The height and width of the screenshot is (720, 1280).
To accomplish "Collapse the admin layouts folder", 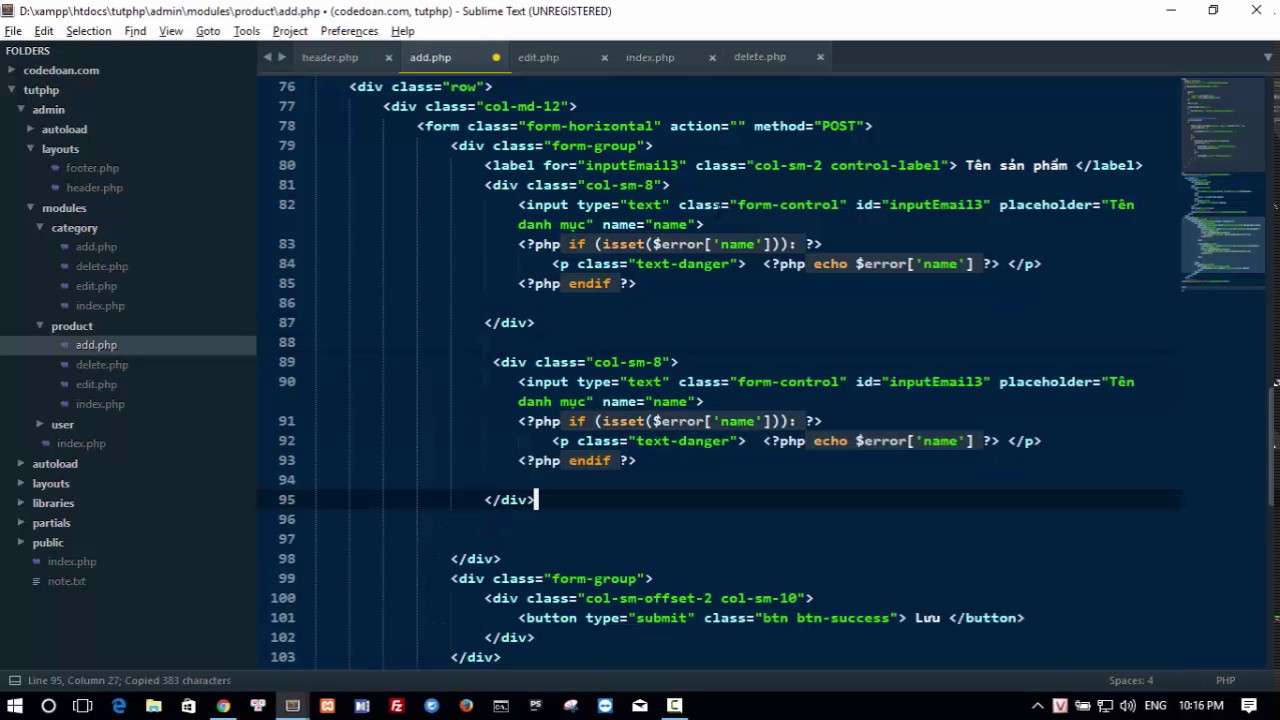I will tap(31, 149).
